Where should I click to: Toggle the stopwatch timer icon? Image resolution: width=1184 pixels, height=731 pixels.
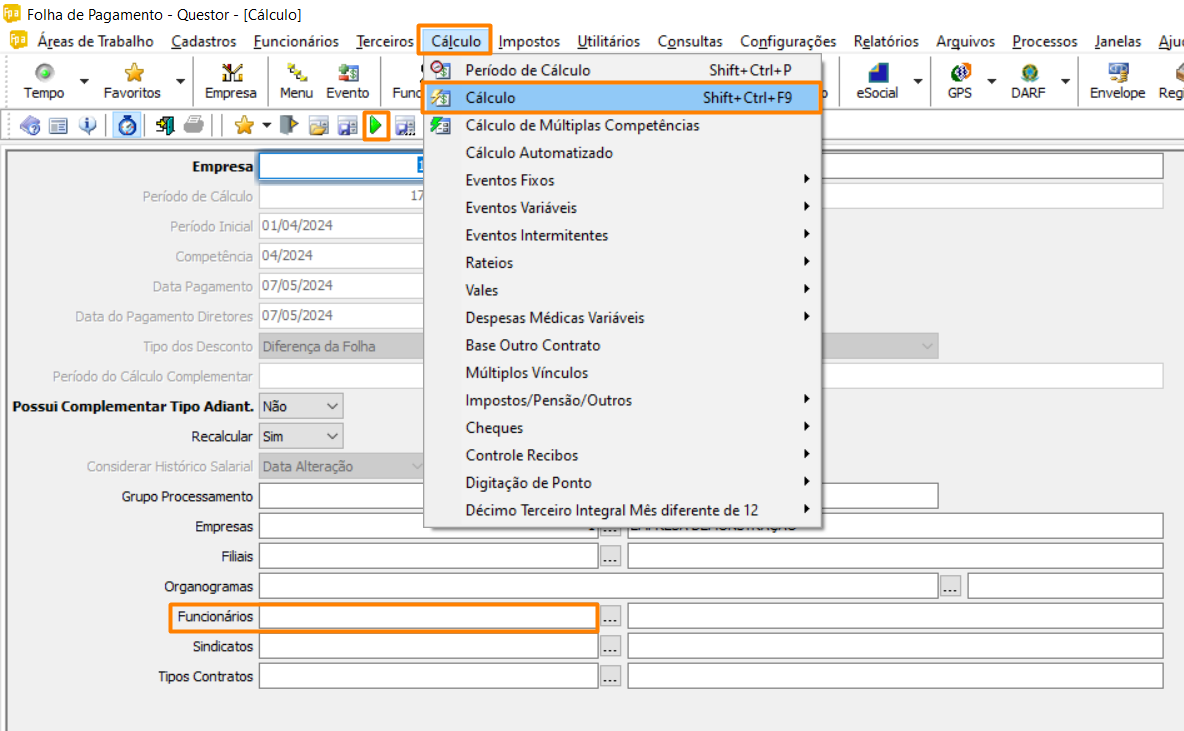[x=127, y=125]
